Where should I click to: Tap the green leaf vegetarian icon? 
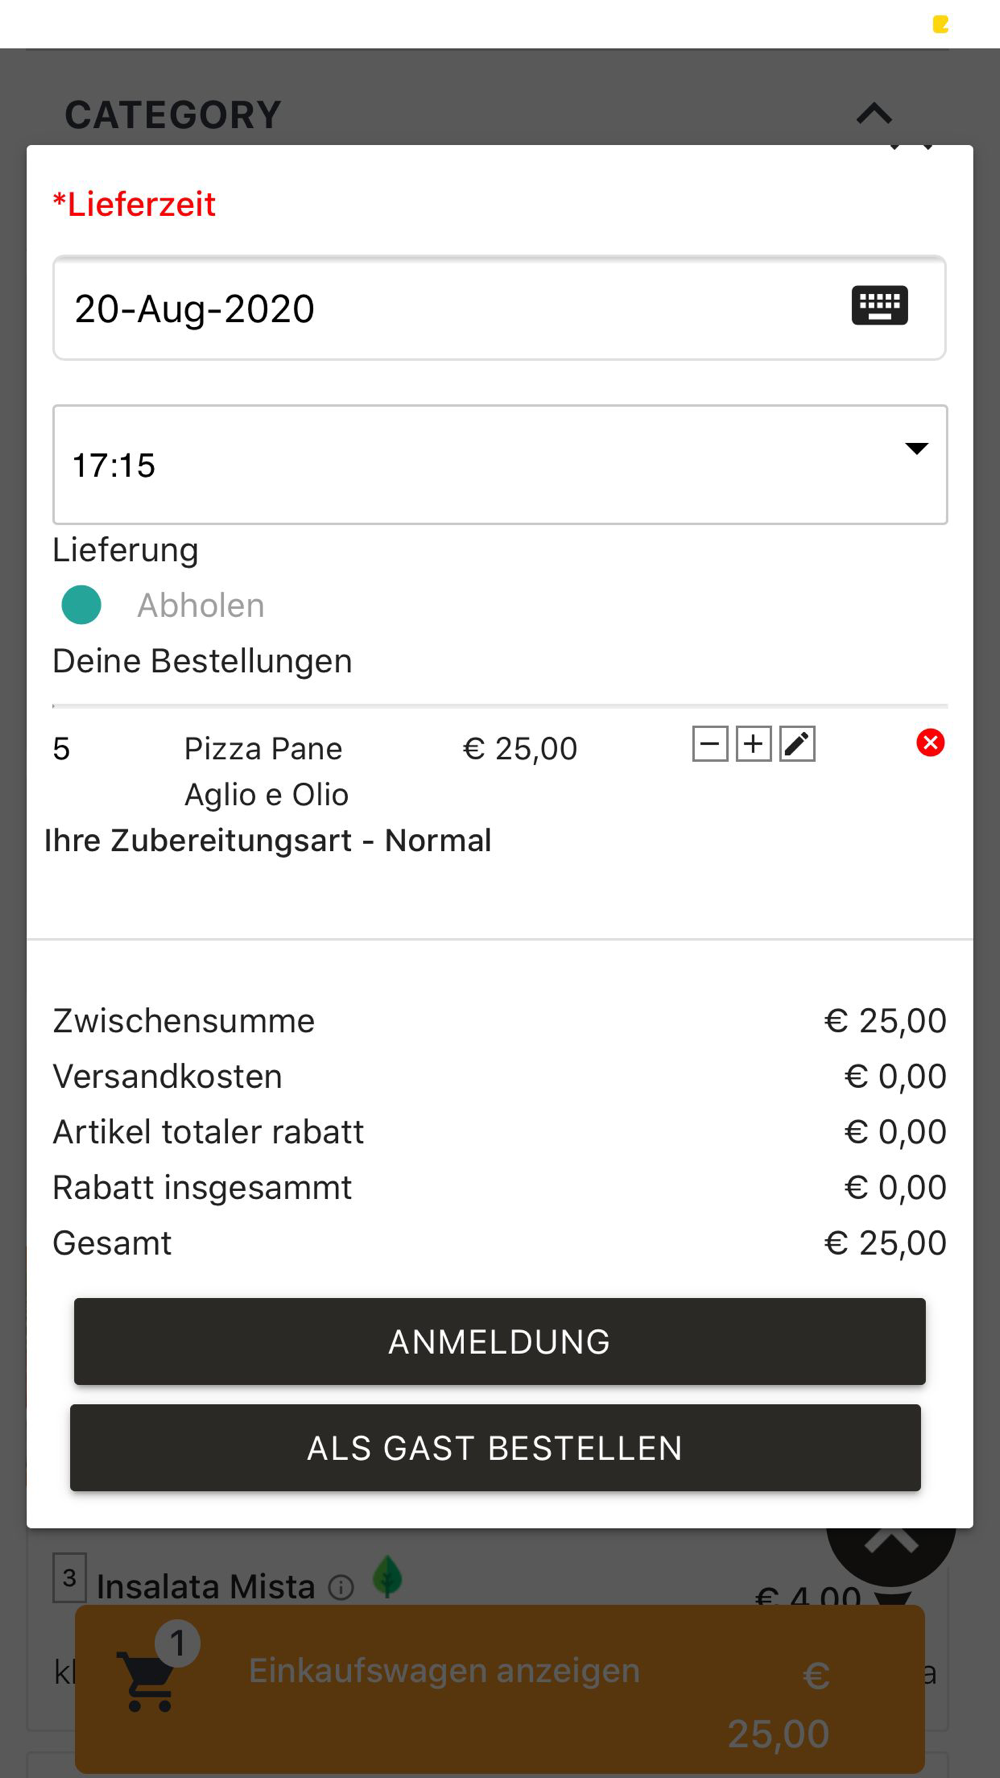click(387, 1577)
